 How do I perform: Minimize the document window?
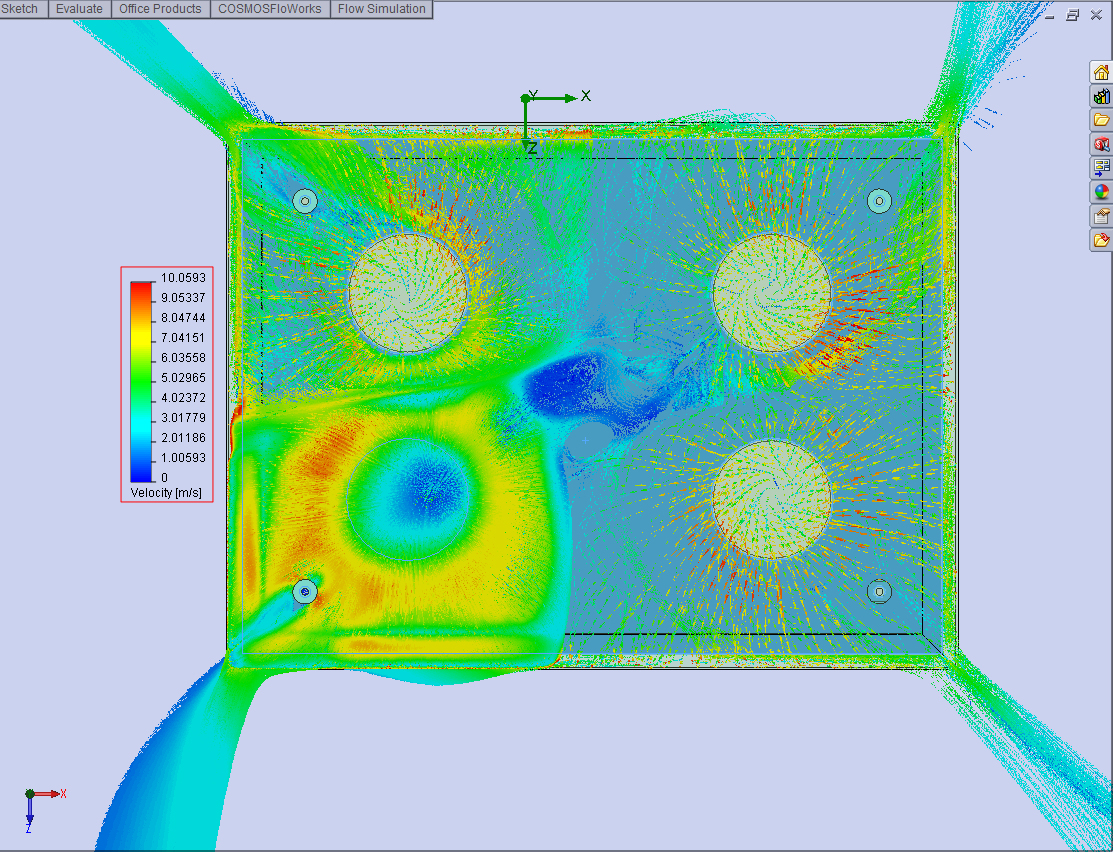tap(1050, 15)
